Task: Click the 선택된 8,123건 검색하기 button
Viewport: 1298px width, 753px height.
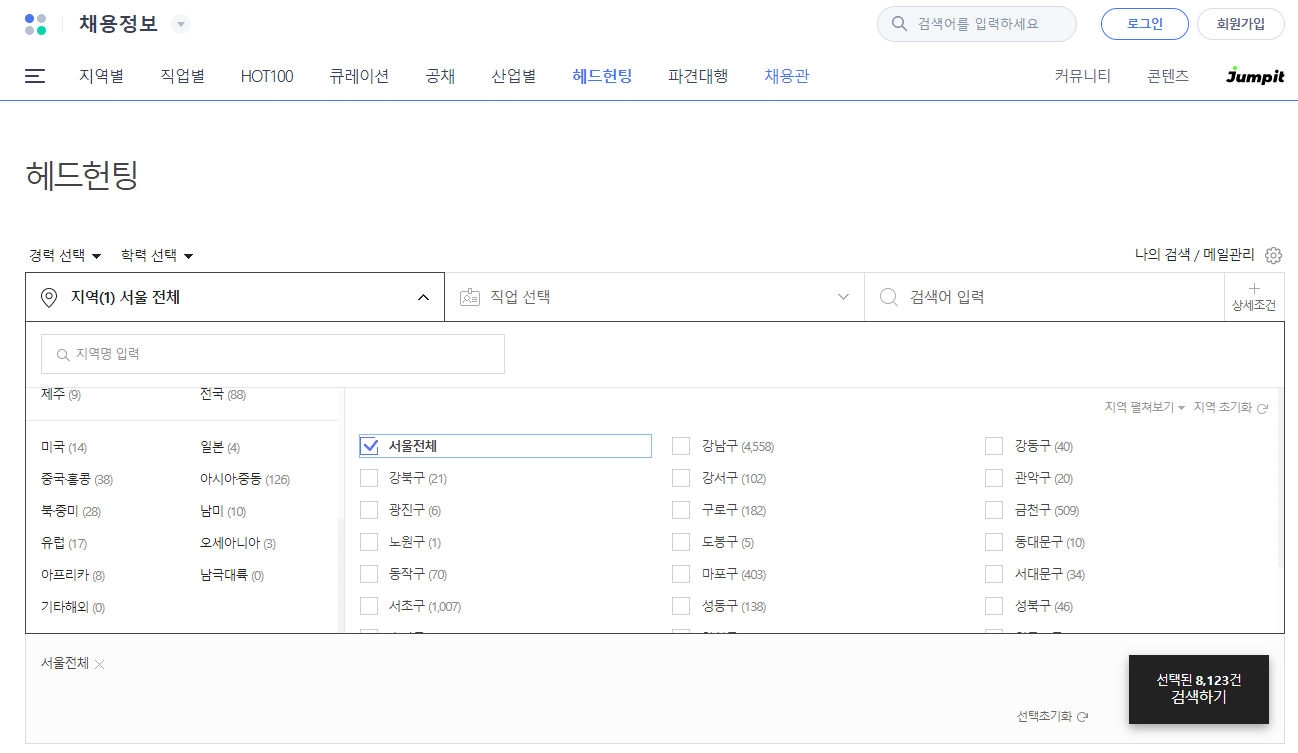Action: pos(1198,689)
